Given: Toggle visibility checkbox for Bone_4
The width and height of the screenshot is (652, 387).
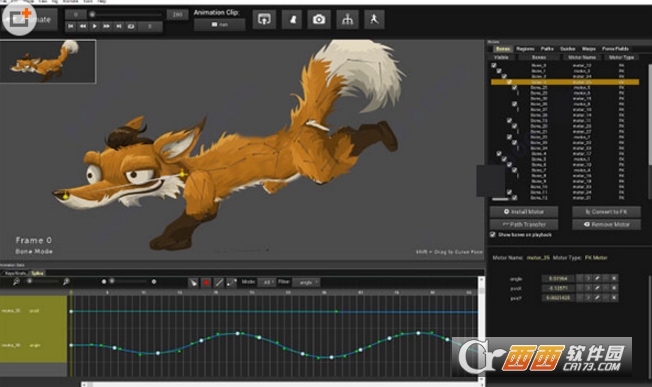Looking at the screenshot, I should pyautogui.click(x=499, y=153).
